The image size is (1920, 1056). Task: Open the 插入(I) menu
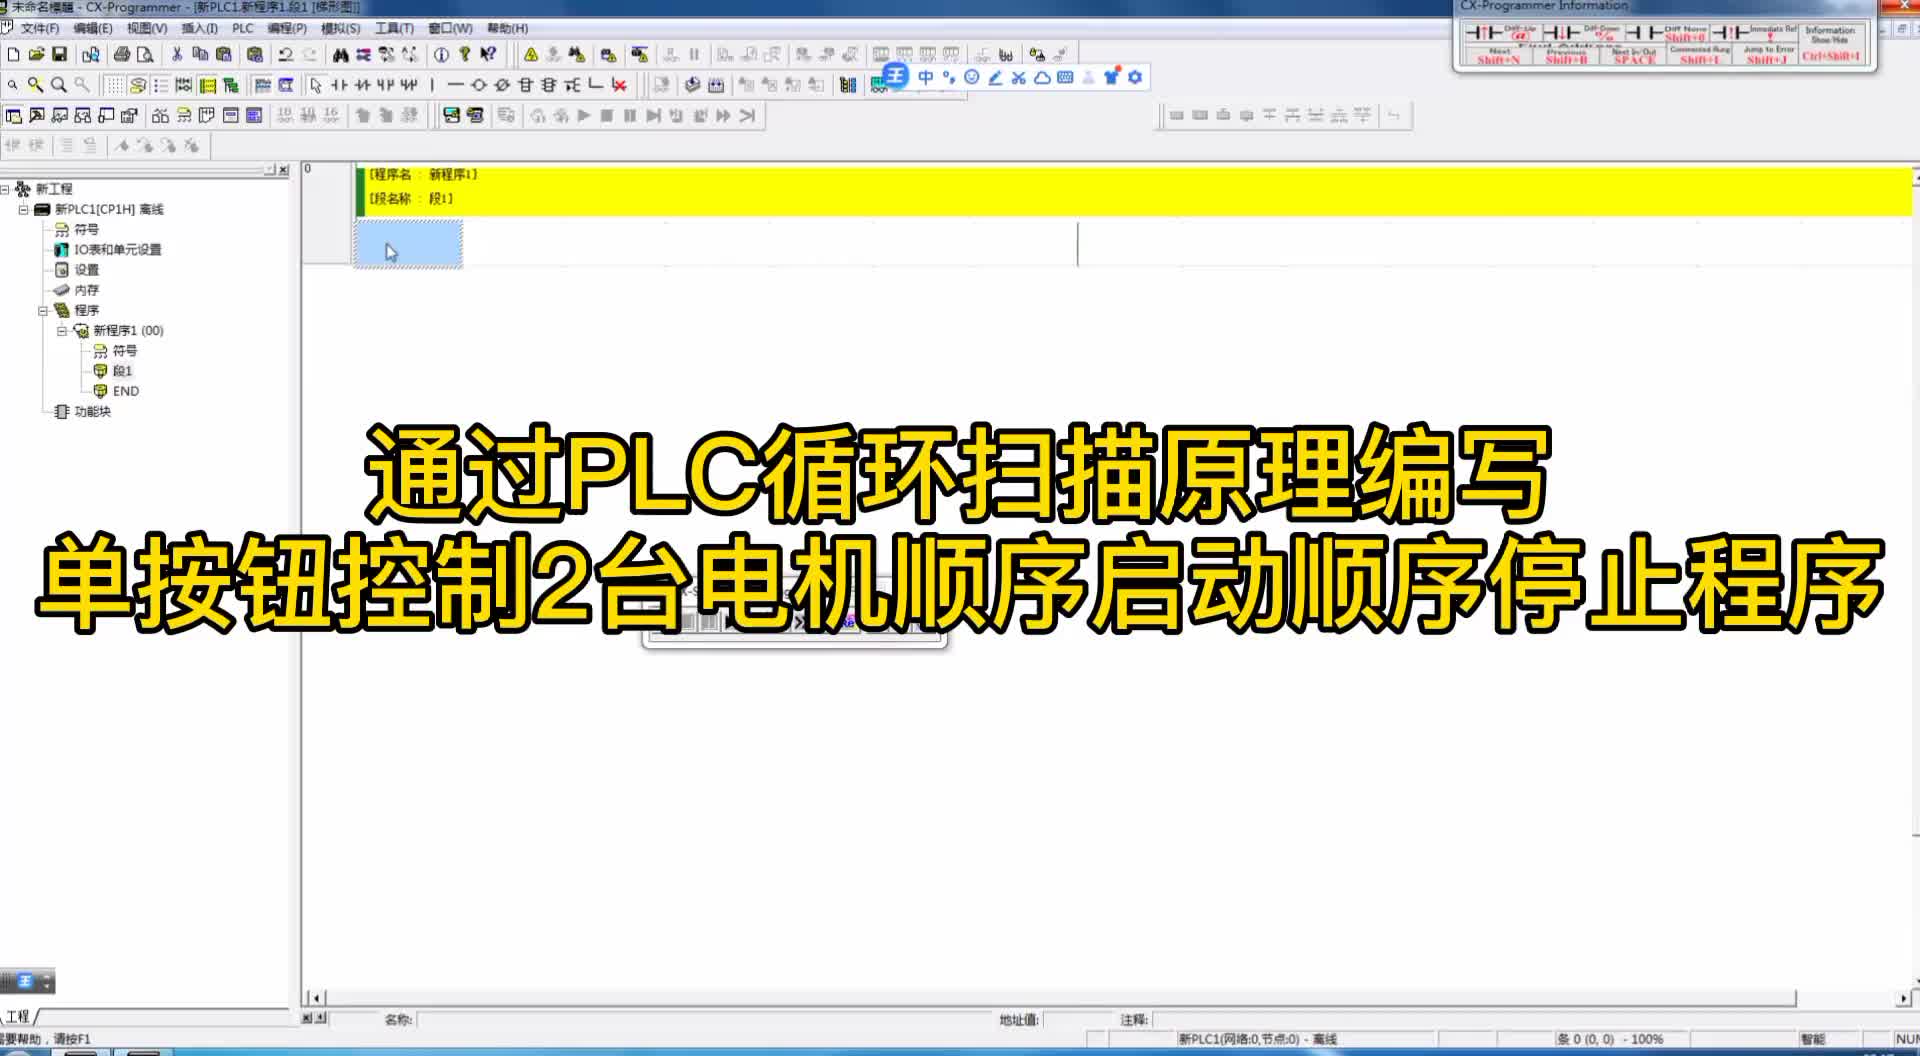[x=199, y=28]
